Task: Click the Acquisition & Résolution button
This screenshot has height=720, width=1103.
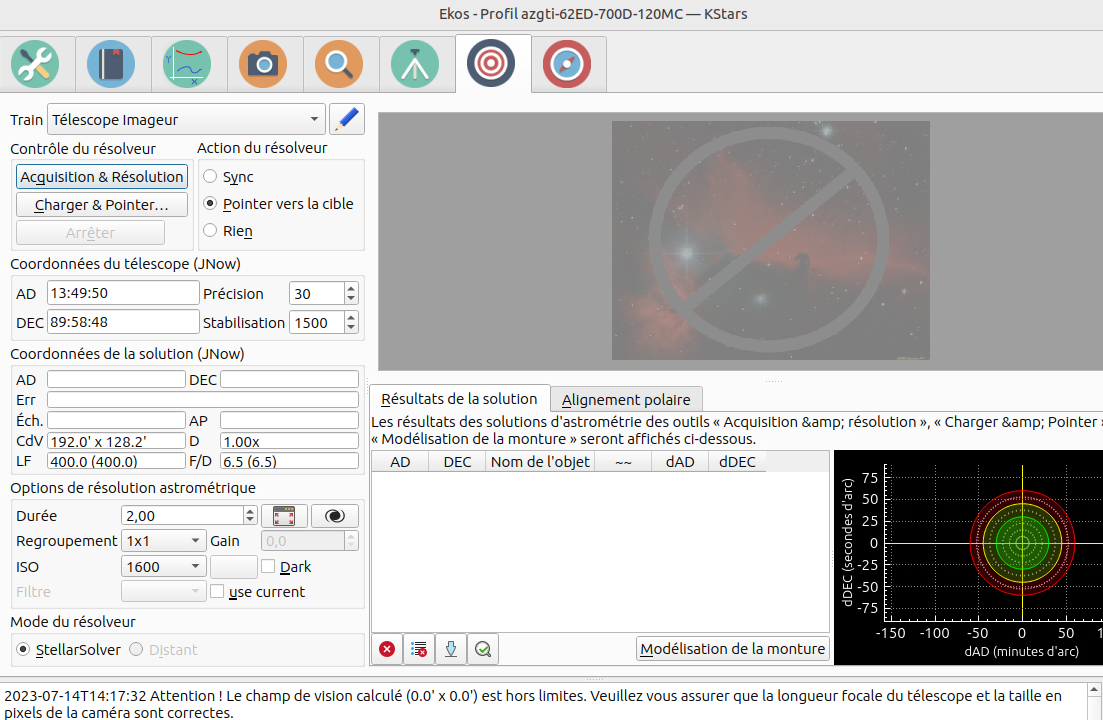Action: (102, 176)
